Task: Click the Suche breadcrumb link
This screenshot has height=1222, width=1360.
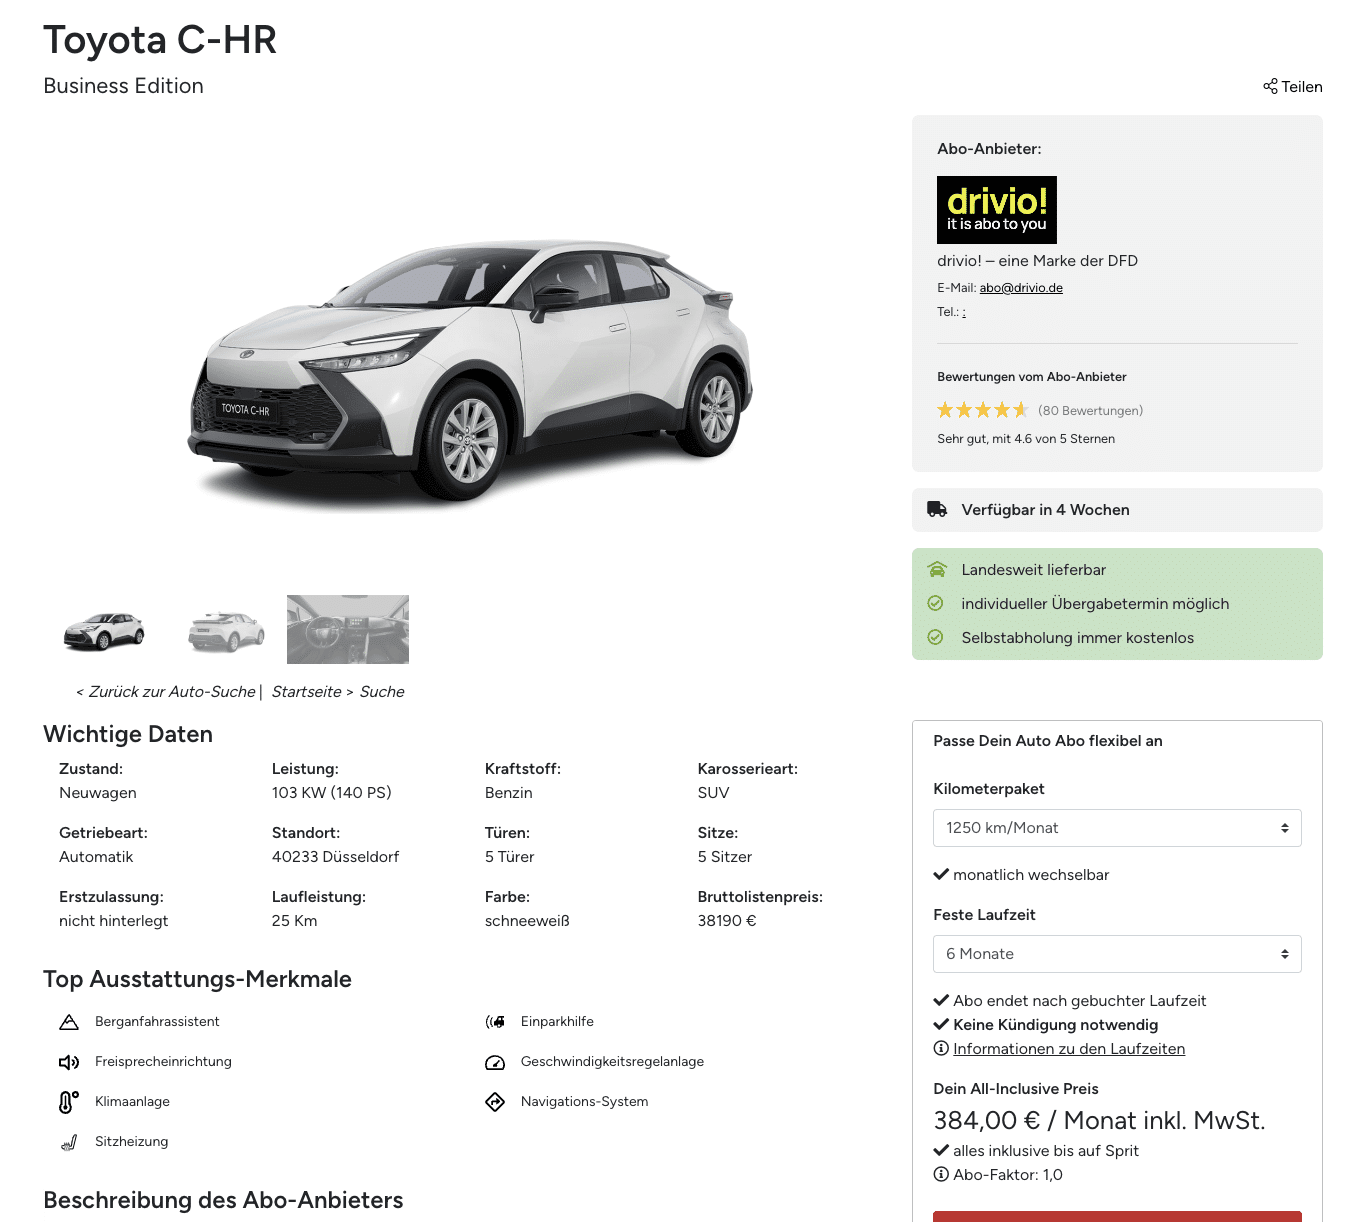Action: [x=382, y=692]
